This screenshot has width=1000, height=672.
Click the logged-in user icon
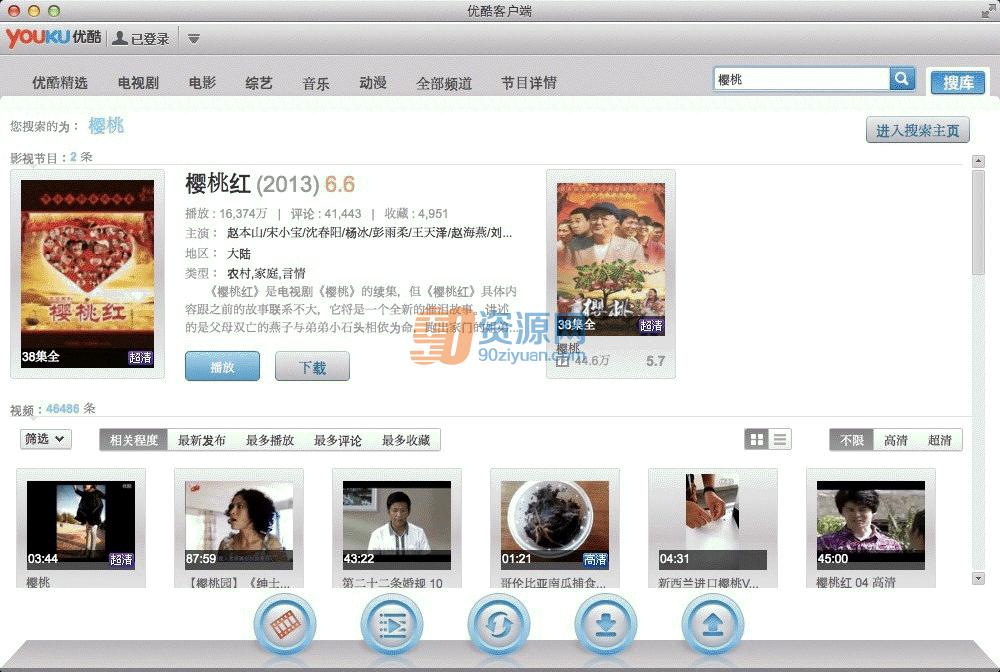[119, 38]
